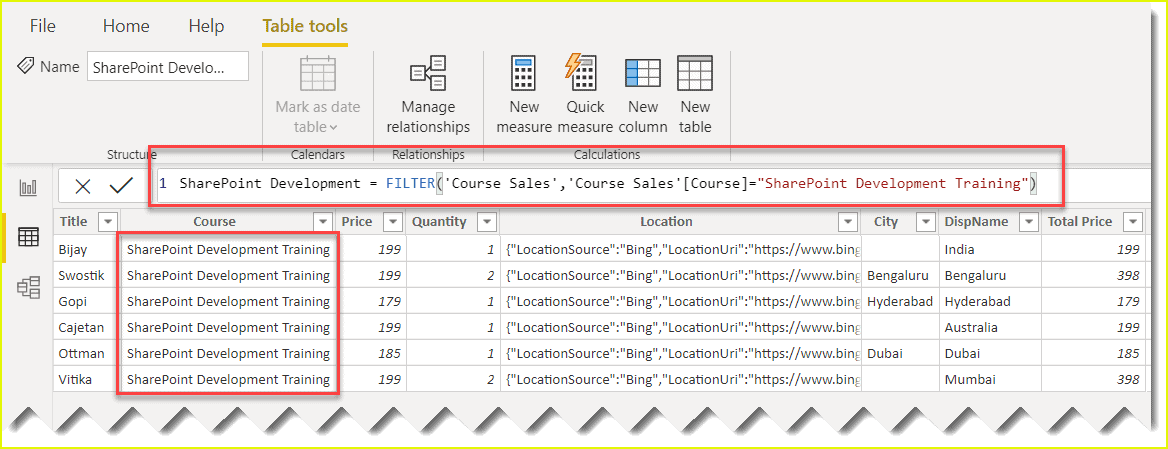Open the Quantity column filter dropdown
Image resolution: width=1168 pixels, height=449 pixels.
(486, 222)
